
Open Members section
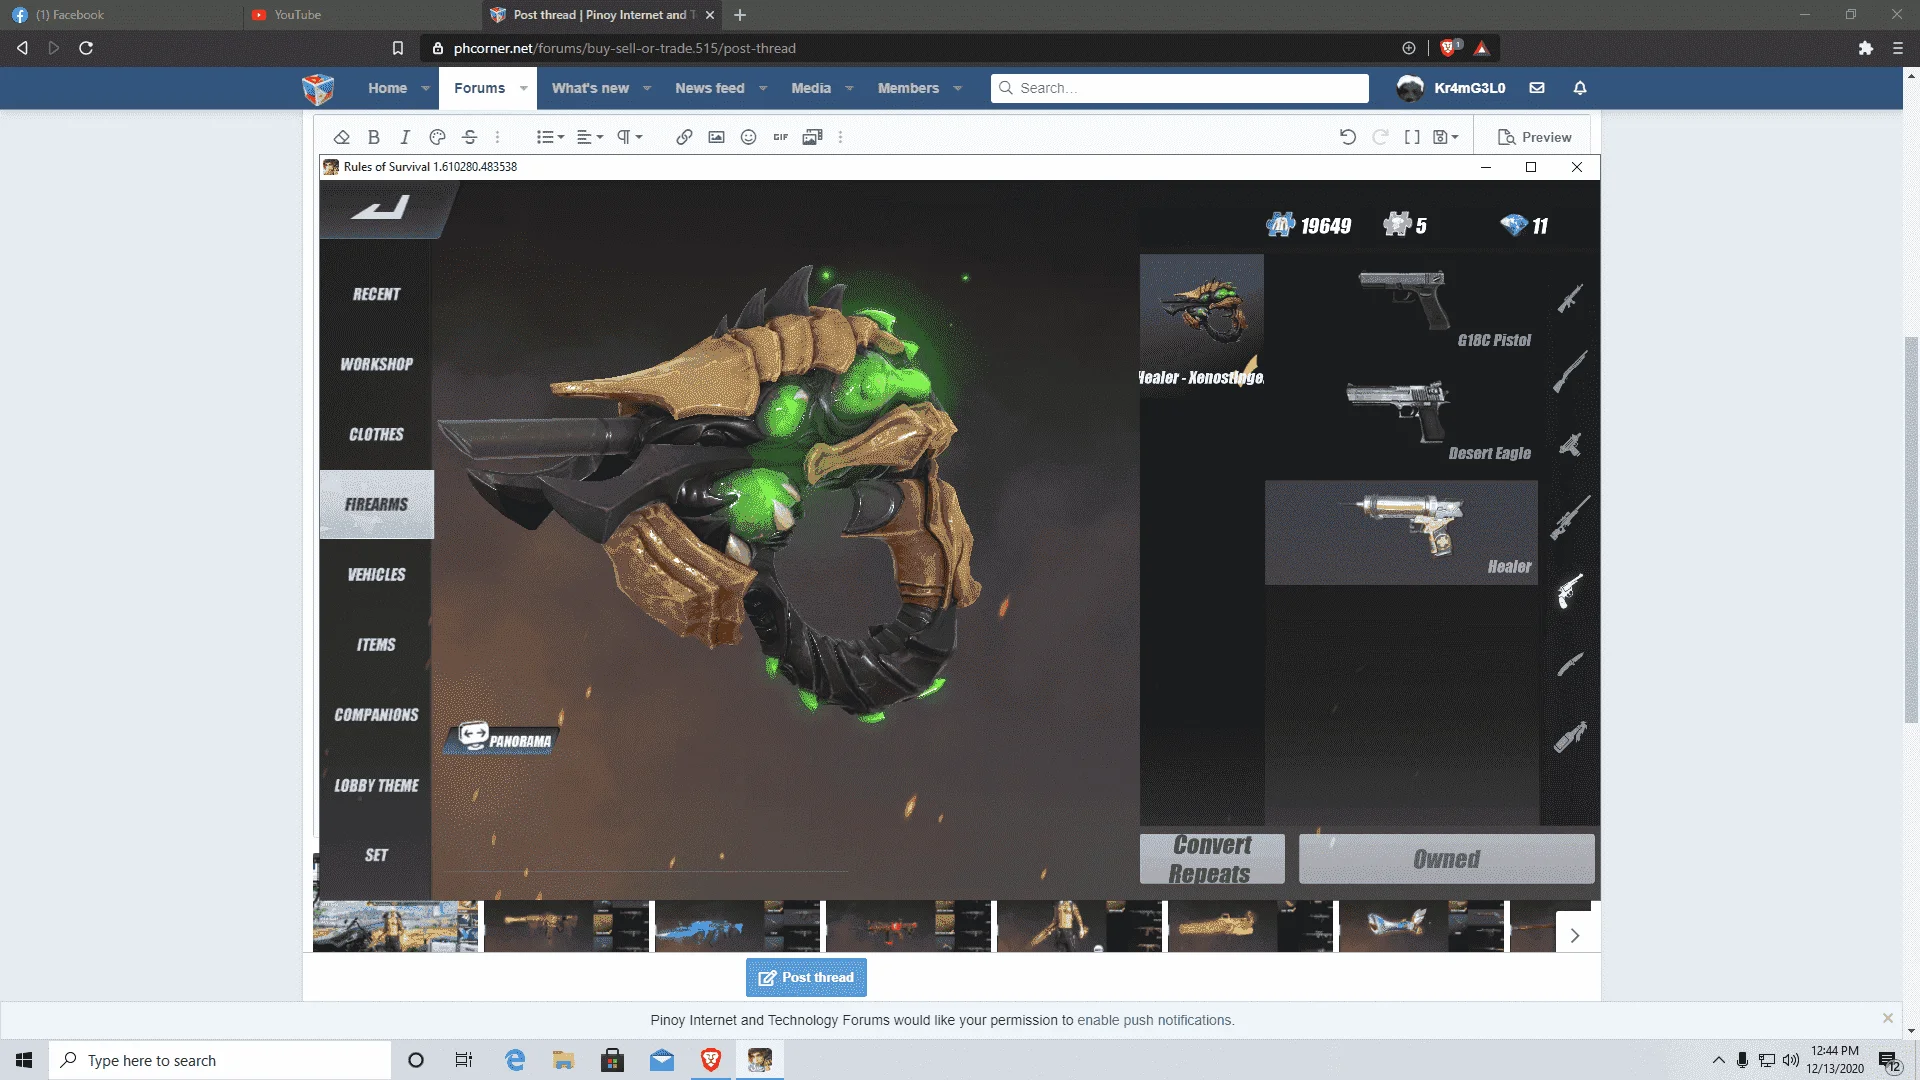click(908, 88)
